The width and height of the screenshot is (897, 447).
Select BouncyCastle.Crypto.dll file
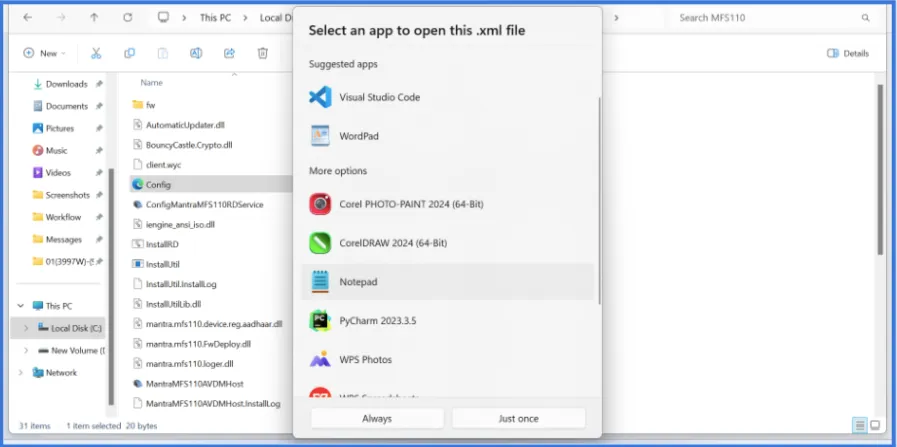[x=189, y=145]
